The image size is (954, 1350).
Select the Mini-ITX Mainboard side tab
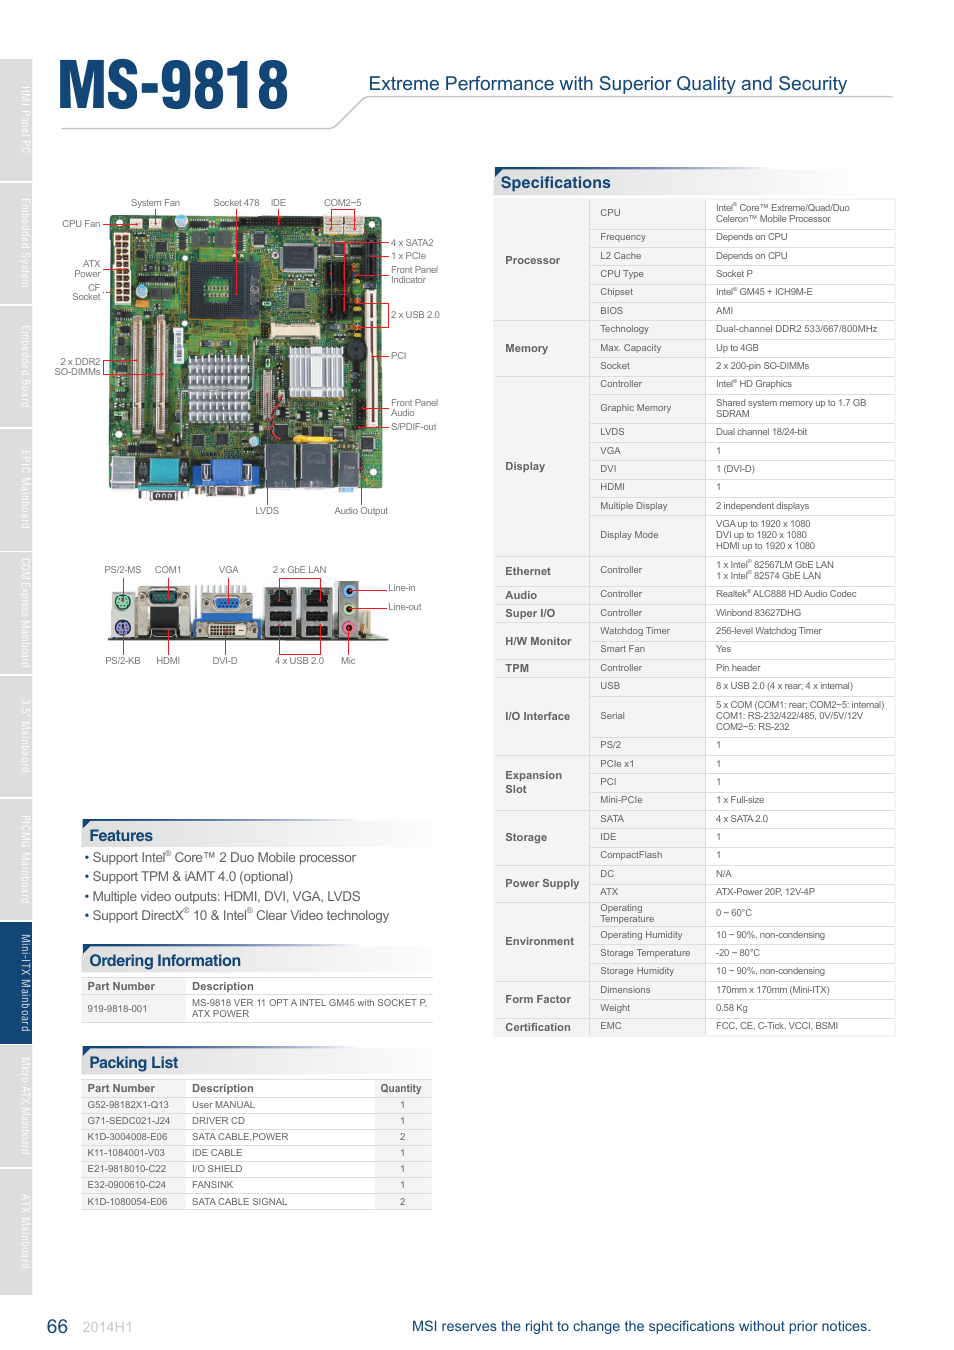(x=16, y=982)
